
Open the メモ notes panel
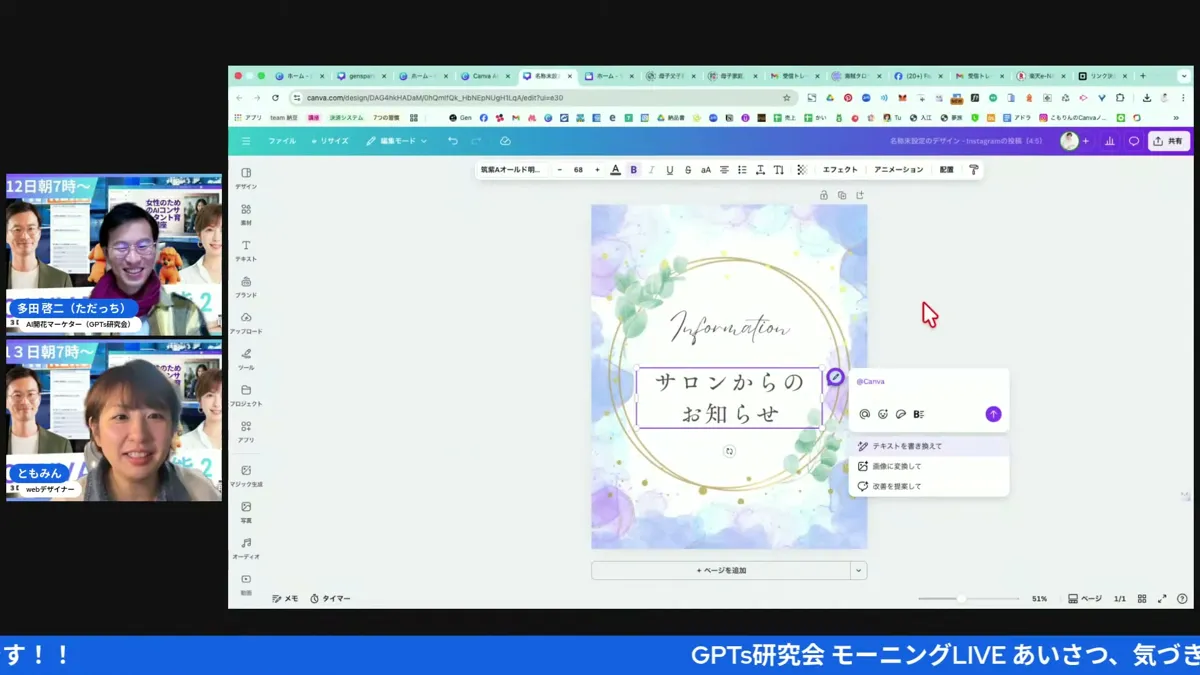(x=285, y=599)
